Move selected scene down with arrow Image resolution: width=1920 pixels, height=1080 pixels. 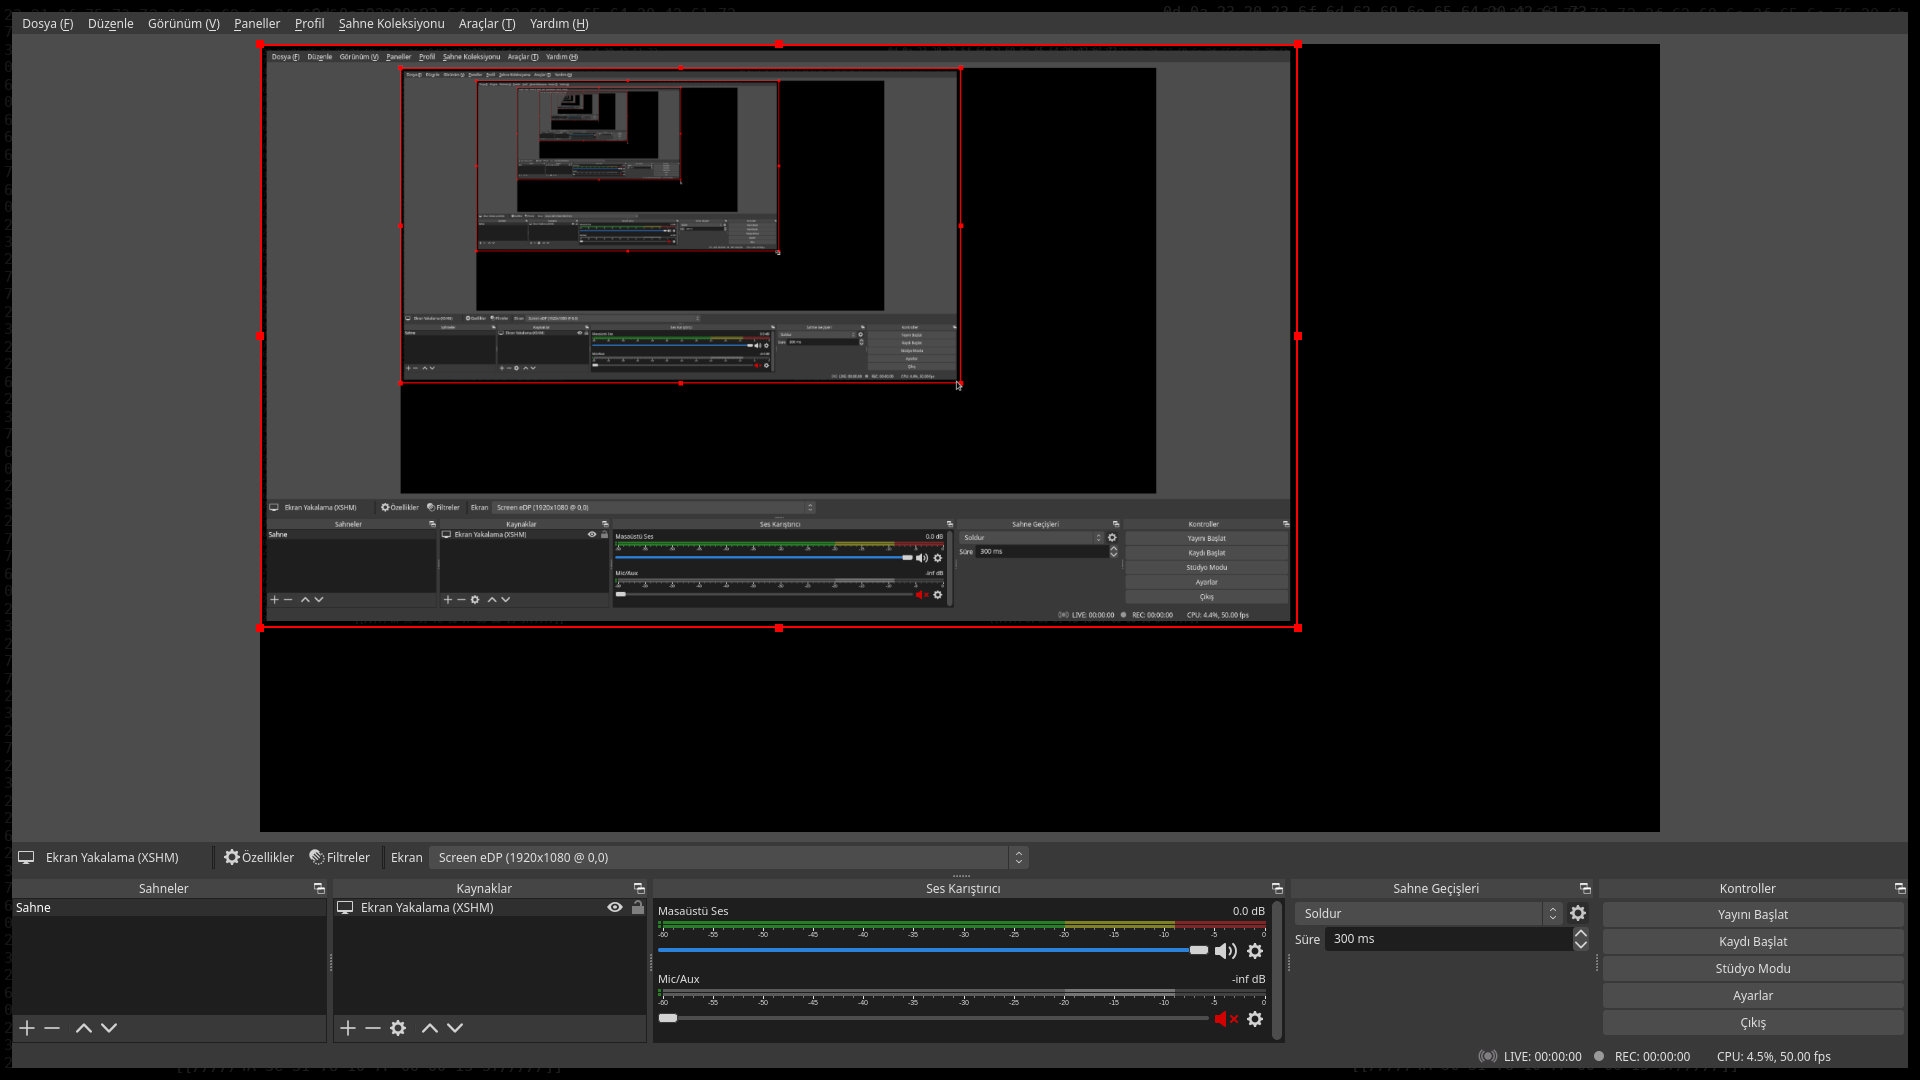[x=109, y=1028]
